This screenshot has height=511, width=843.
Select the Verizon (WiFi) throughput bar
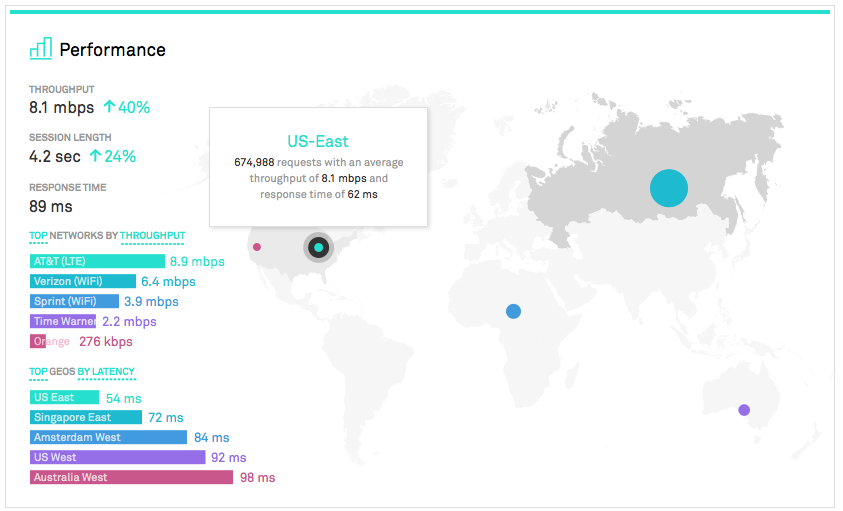83,281
